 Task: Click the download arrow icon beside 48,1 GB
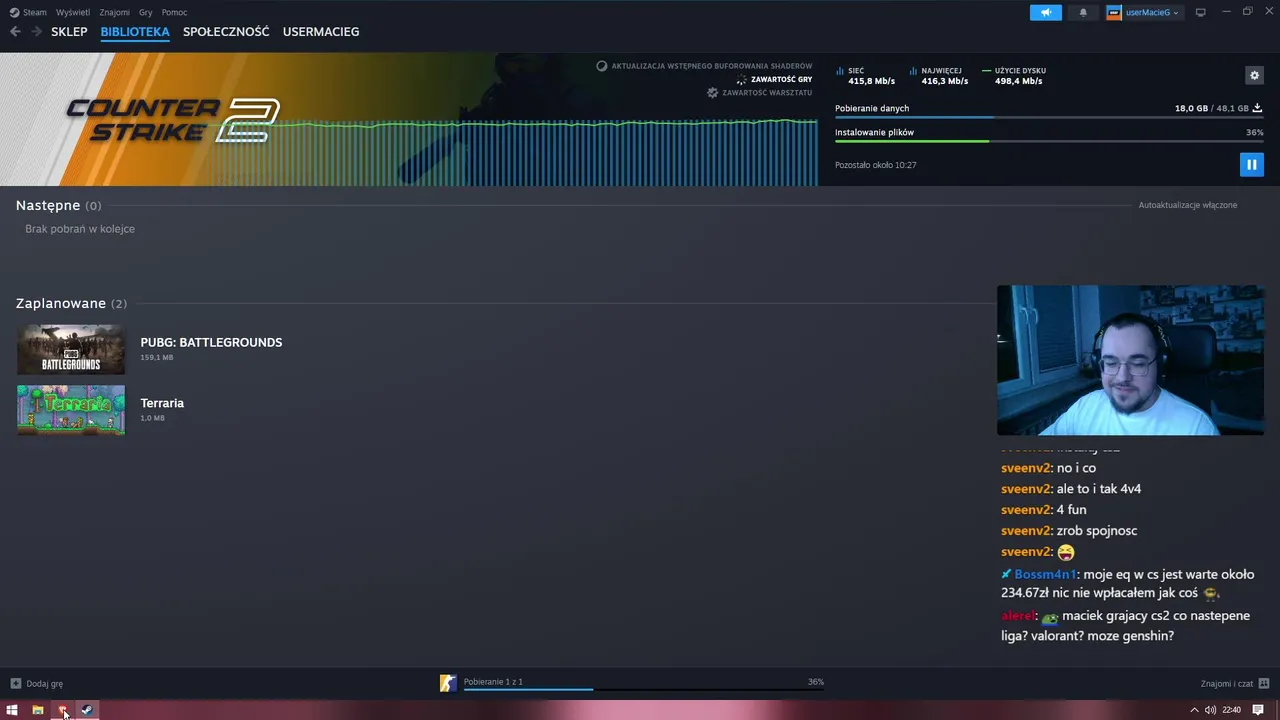[x=1258, y=108]
